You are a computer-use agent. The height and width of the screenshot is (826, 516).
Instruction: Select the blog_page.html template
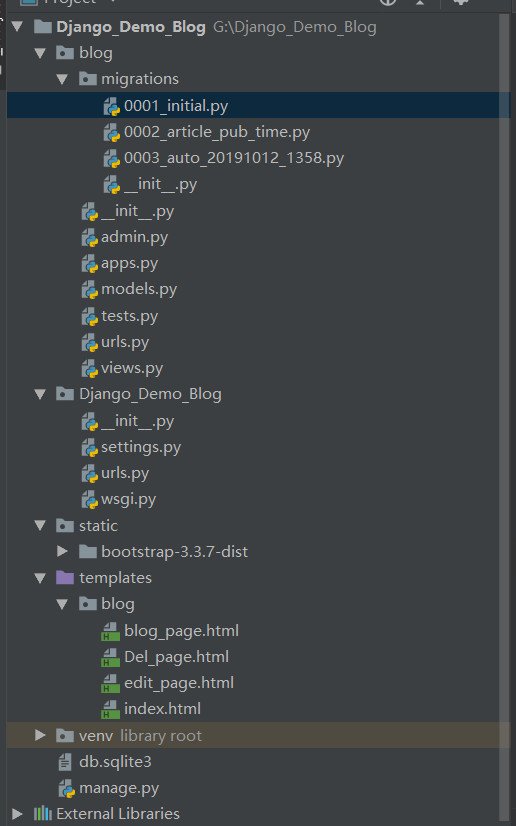click(181, 631)
